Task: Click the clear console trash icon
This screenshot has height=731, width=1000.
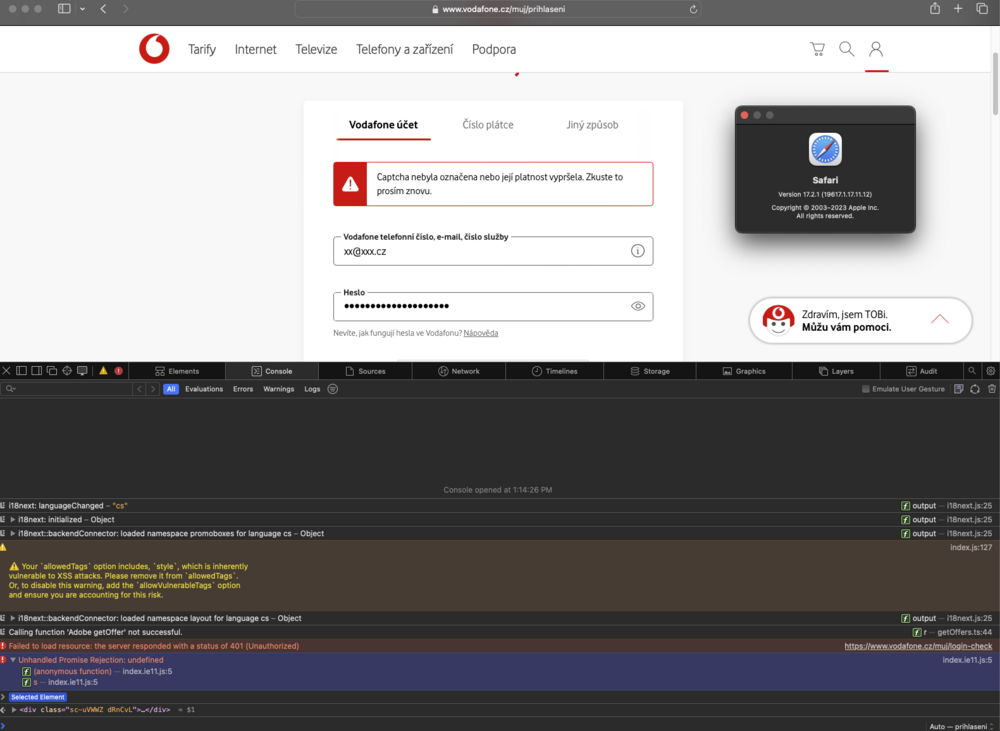Action: pos(991,389)
